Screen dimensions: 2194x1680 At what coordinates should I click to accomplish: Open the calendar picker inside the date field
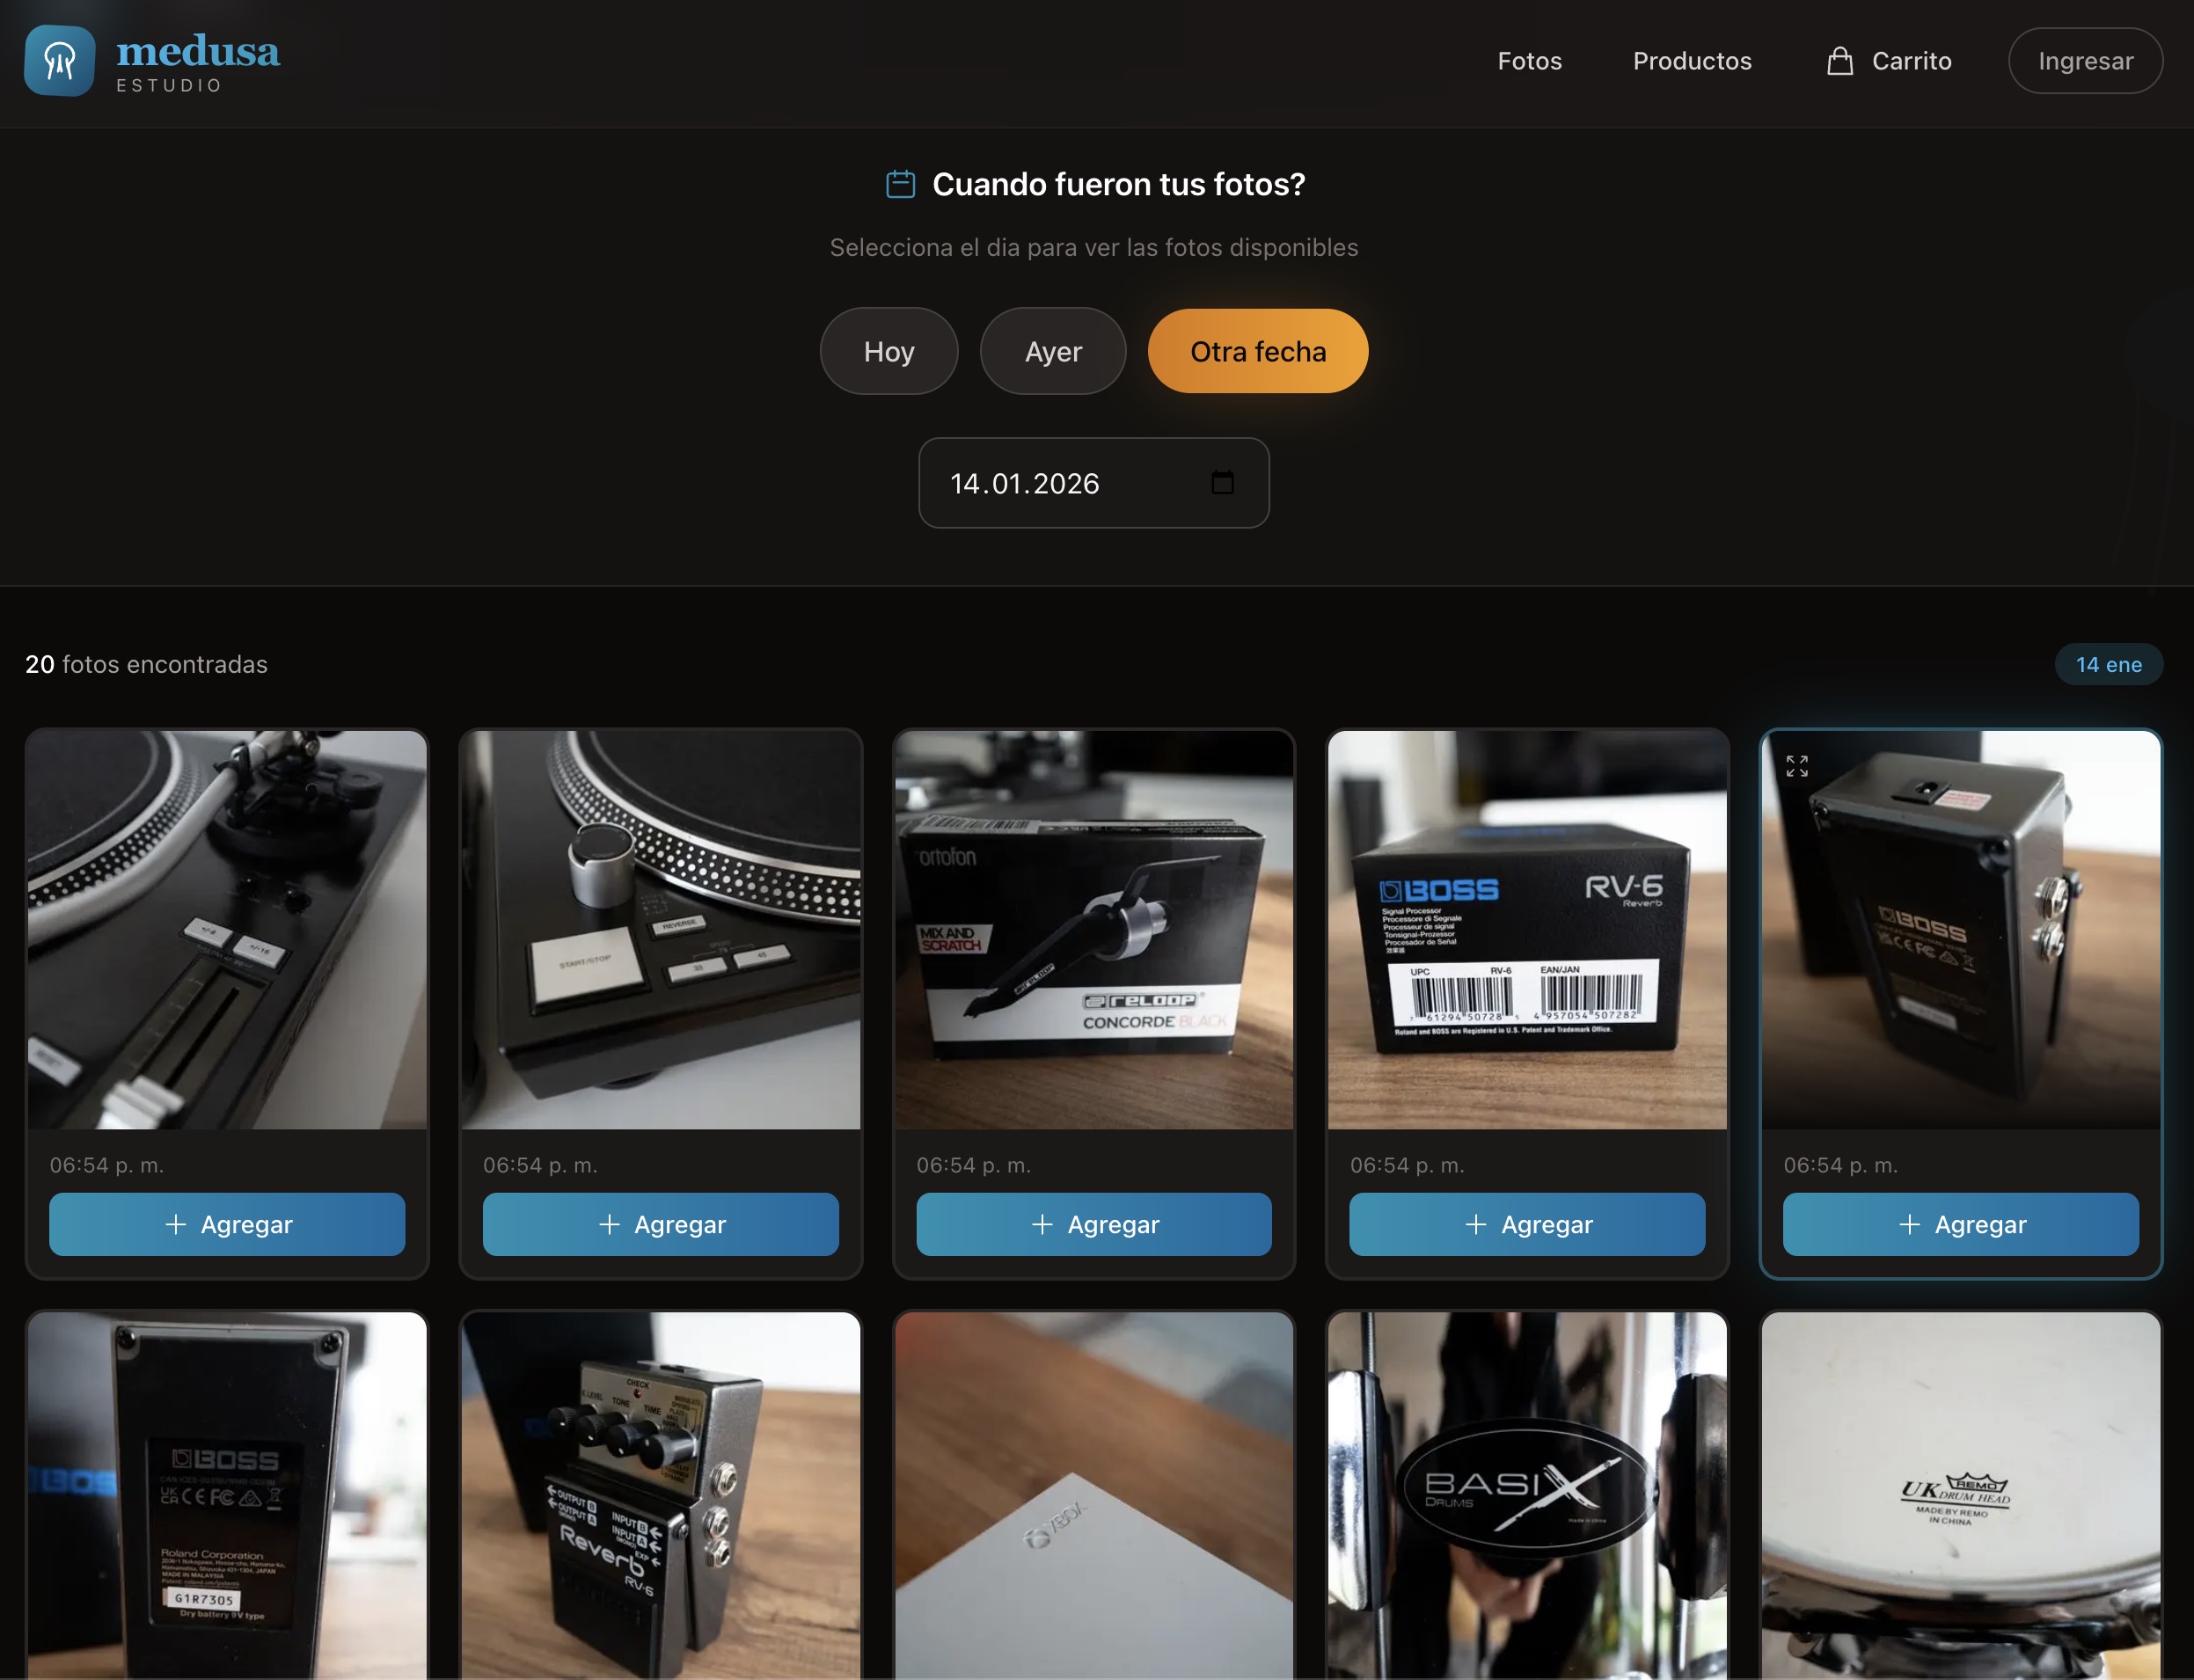[1222, 482]
